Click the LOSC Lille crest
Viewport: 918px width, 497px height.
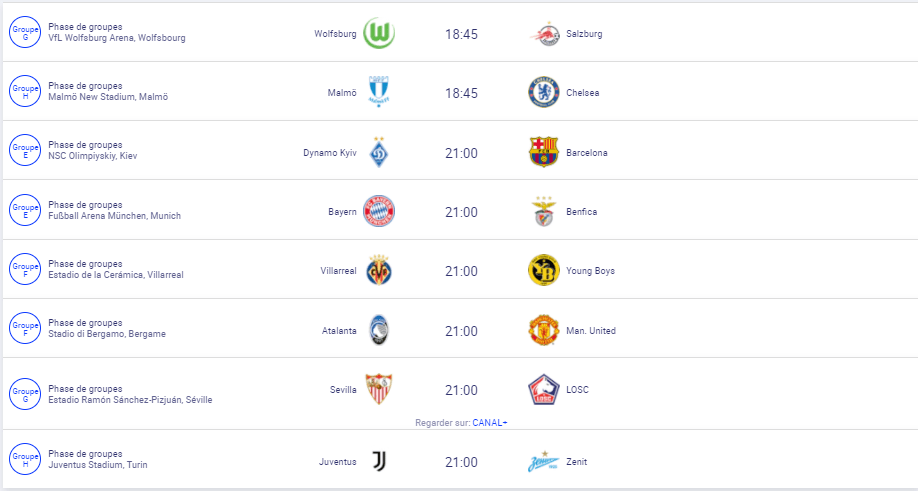[x=543, y=390]
